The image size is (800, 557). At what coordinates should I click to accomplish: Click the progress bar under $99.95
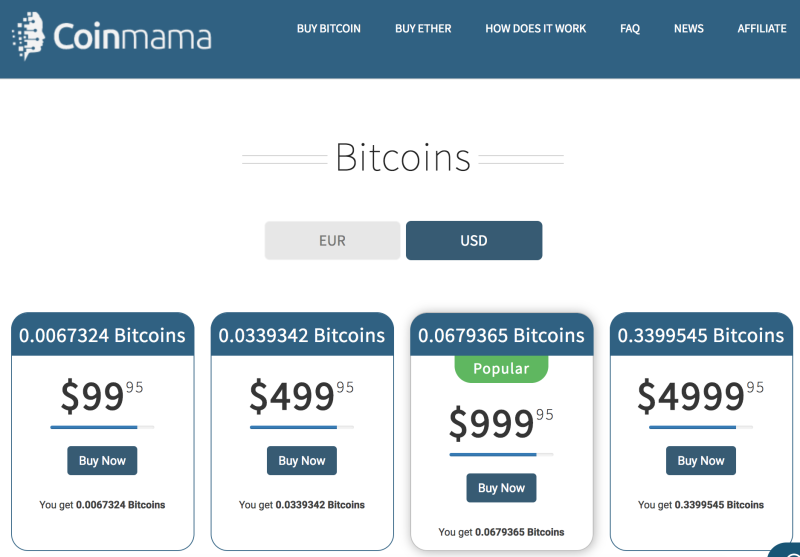click(102, 427)
